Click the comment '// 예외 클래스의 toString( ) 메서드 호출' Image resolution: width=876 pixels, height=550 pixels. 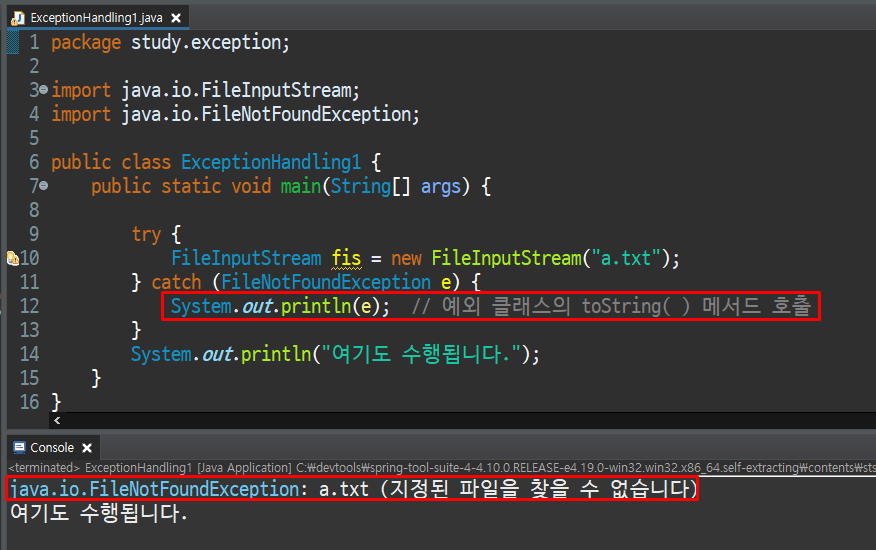point(611,306)
